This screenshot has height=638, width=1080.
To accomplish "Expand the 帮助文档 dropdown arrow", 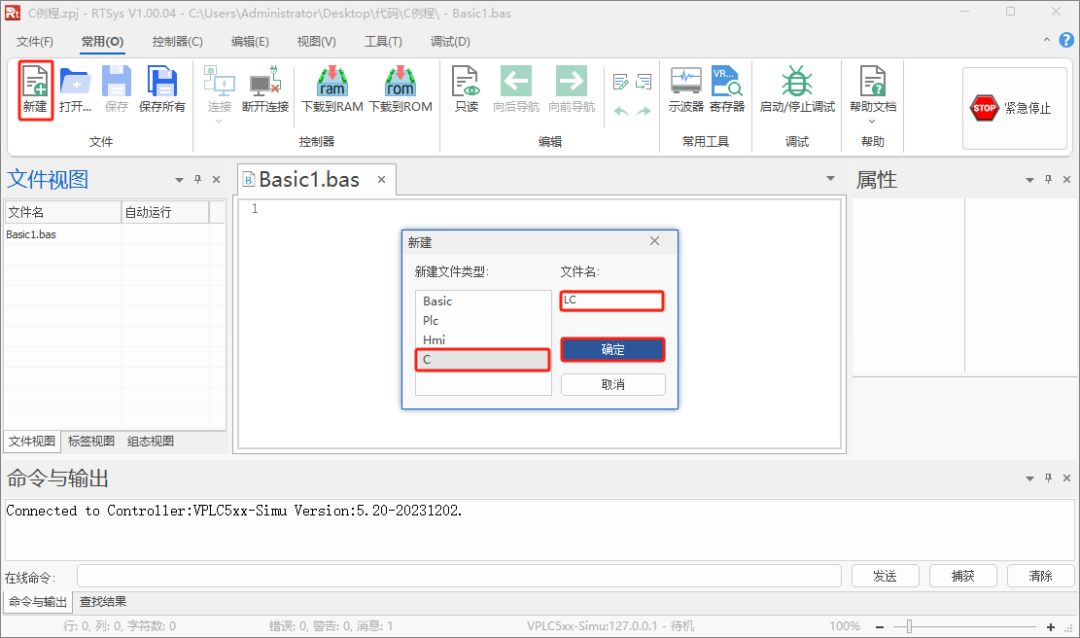I will [x=872, y=122].
